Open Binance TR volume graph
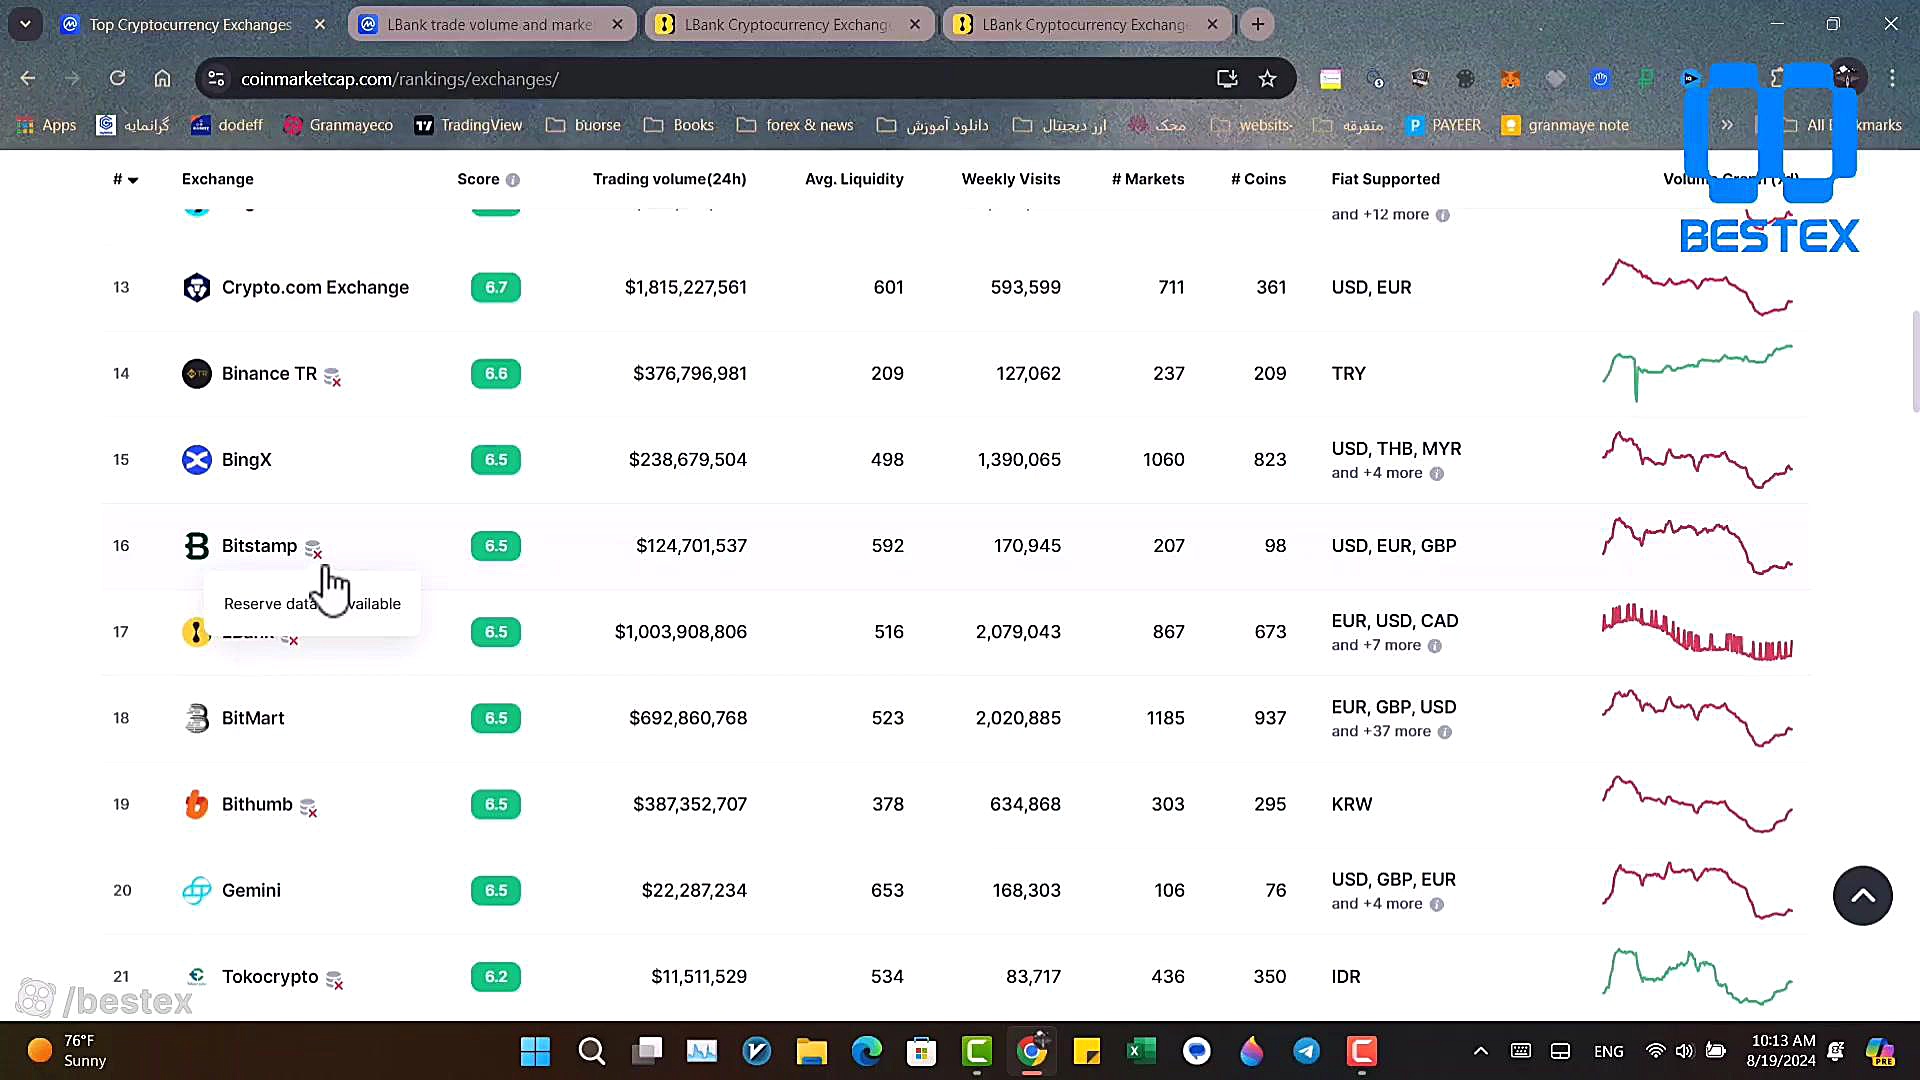Viewport: 1920px width, 1080px height. [1697, 373]
